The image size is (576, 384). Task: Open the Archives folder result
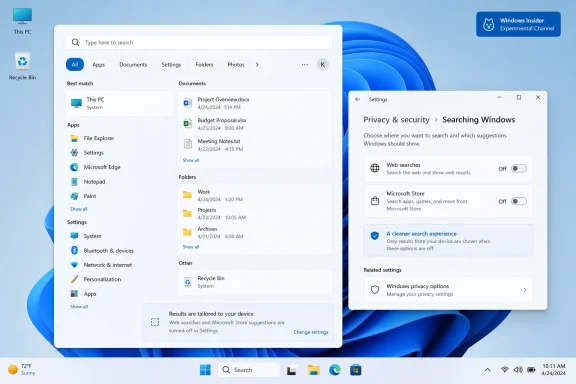(255, 232)
